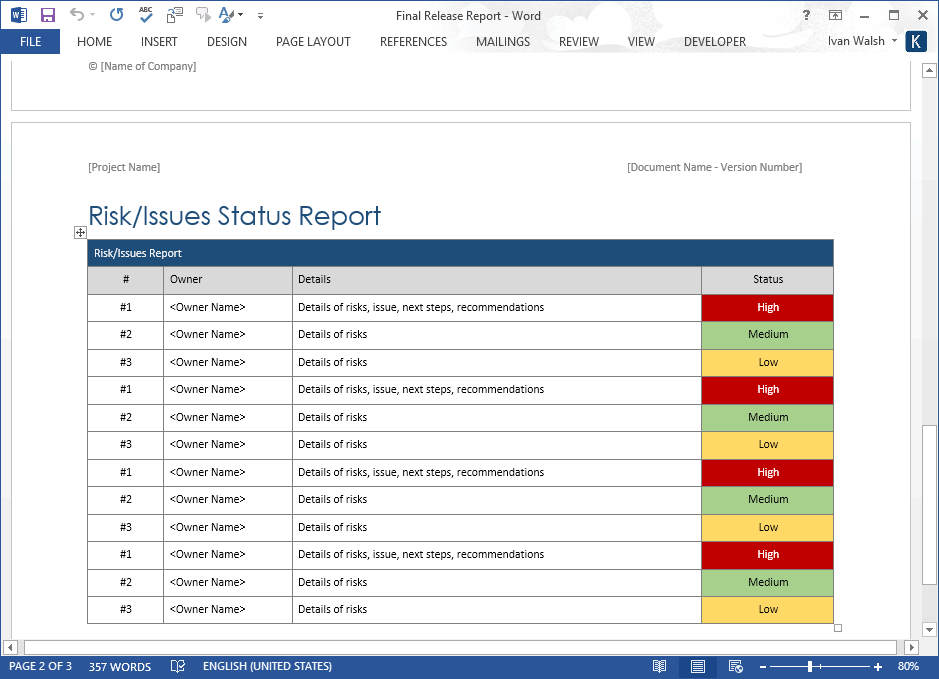Click the zoom slider handle
Image resolution: width=939 pixels, height=679 pixels.
pos(810,666)
